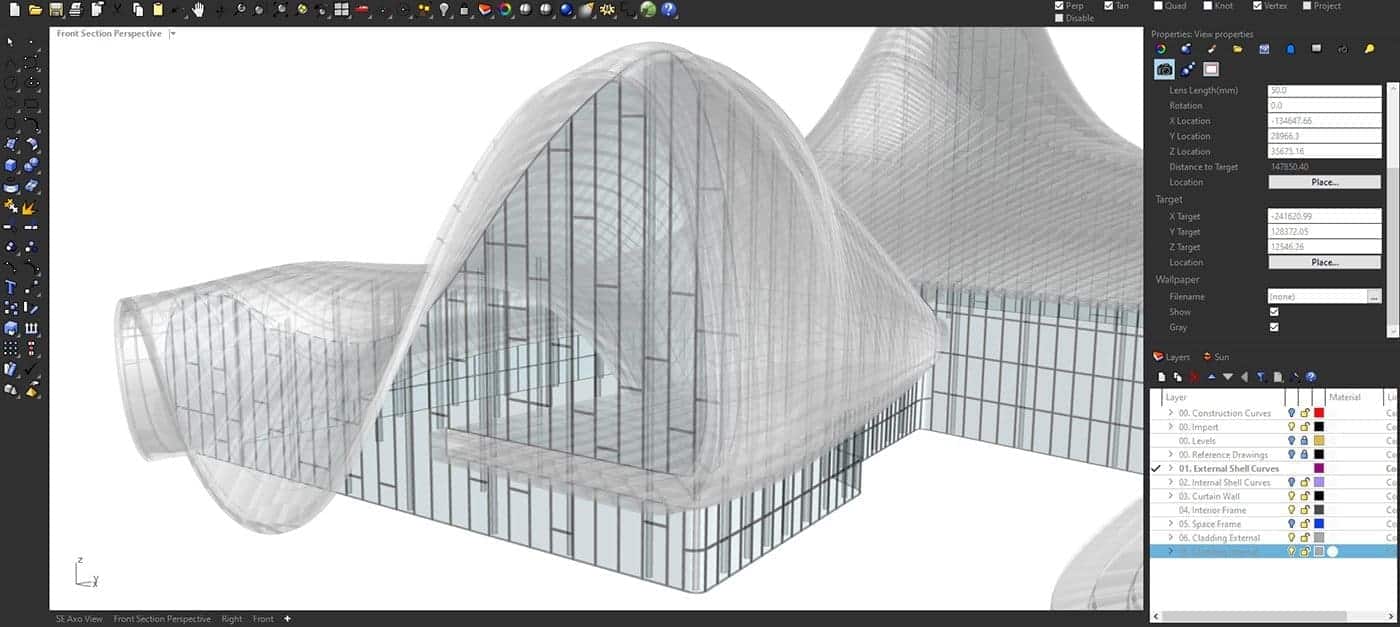Click the Place button under Target

1324,262
